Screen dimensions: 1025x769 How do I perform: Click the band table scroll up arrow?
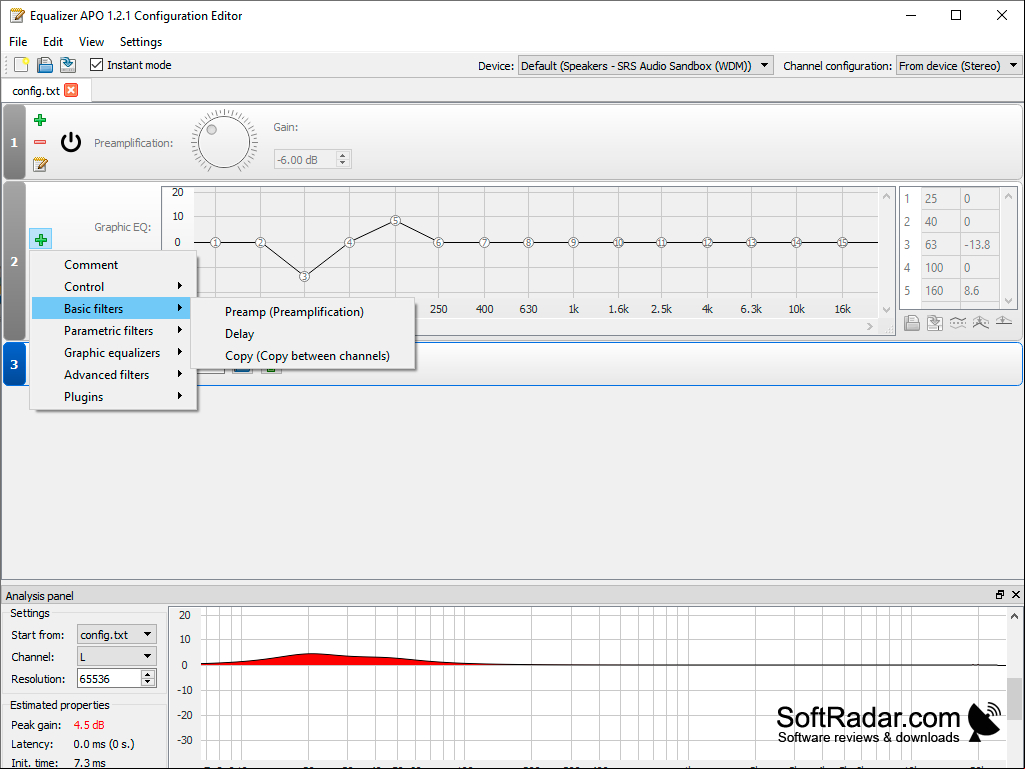point(1009,196)
